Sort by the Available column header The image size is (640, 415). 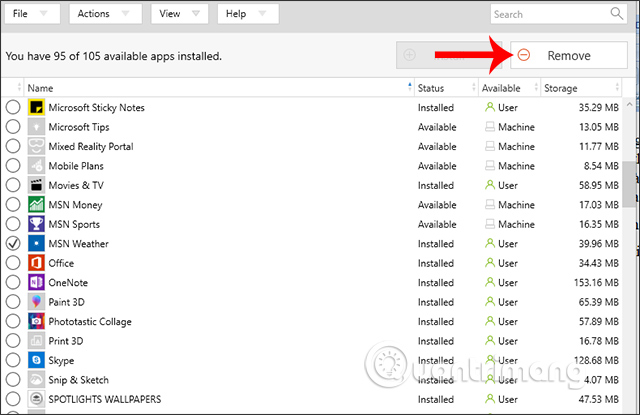[x=509, y=88]
